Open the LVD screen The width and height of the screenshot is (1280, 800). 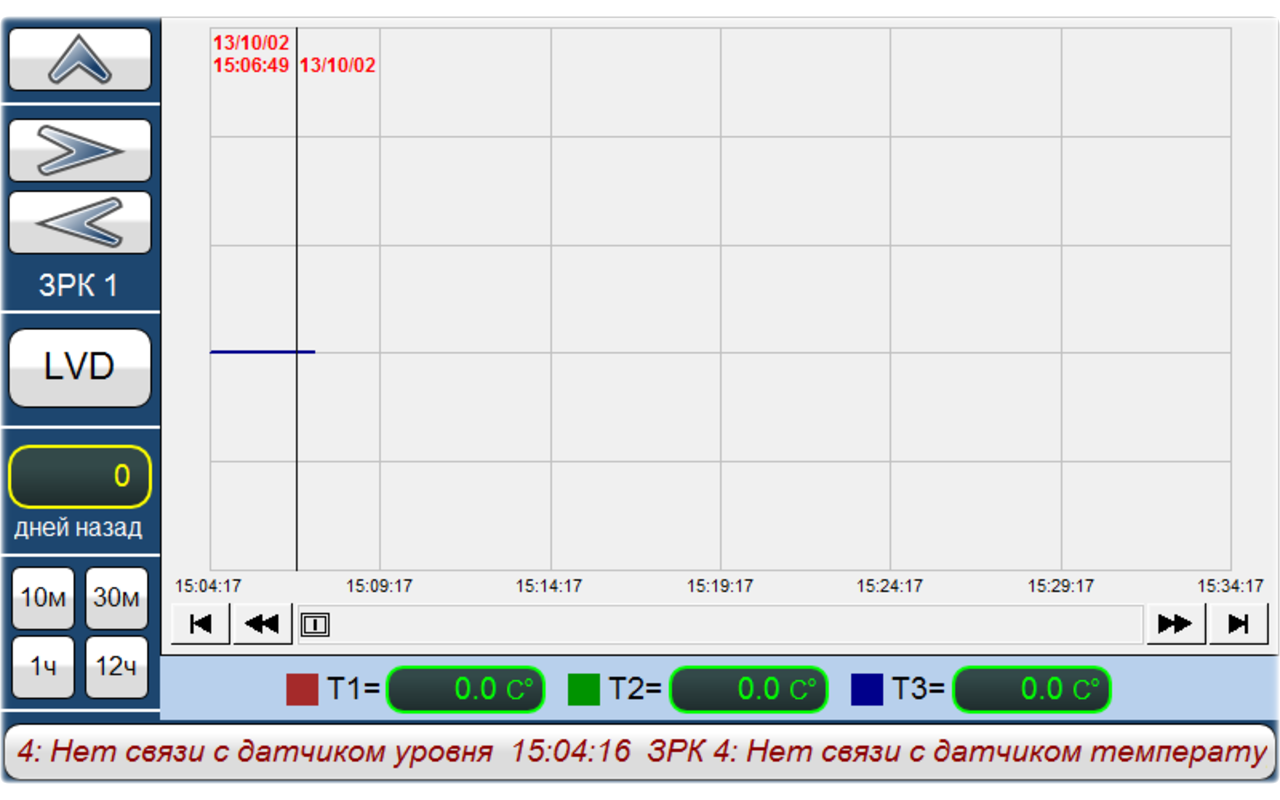[x=80, y=367]
